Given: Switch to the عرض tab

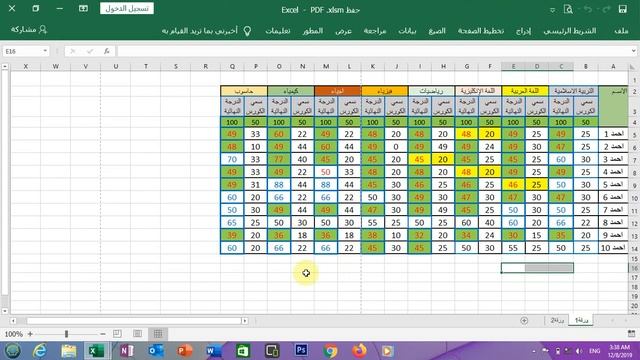Looking at the screenshot, I should coord(343,31).
